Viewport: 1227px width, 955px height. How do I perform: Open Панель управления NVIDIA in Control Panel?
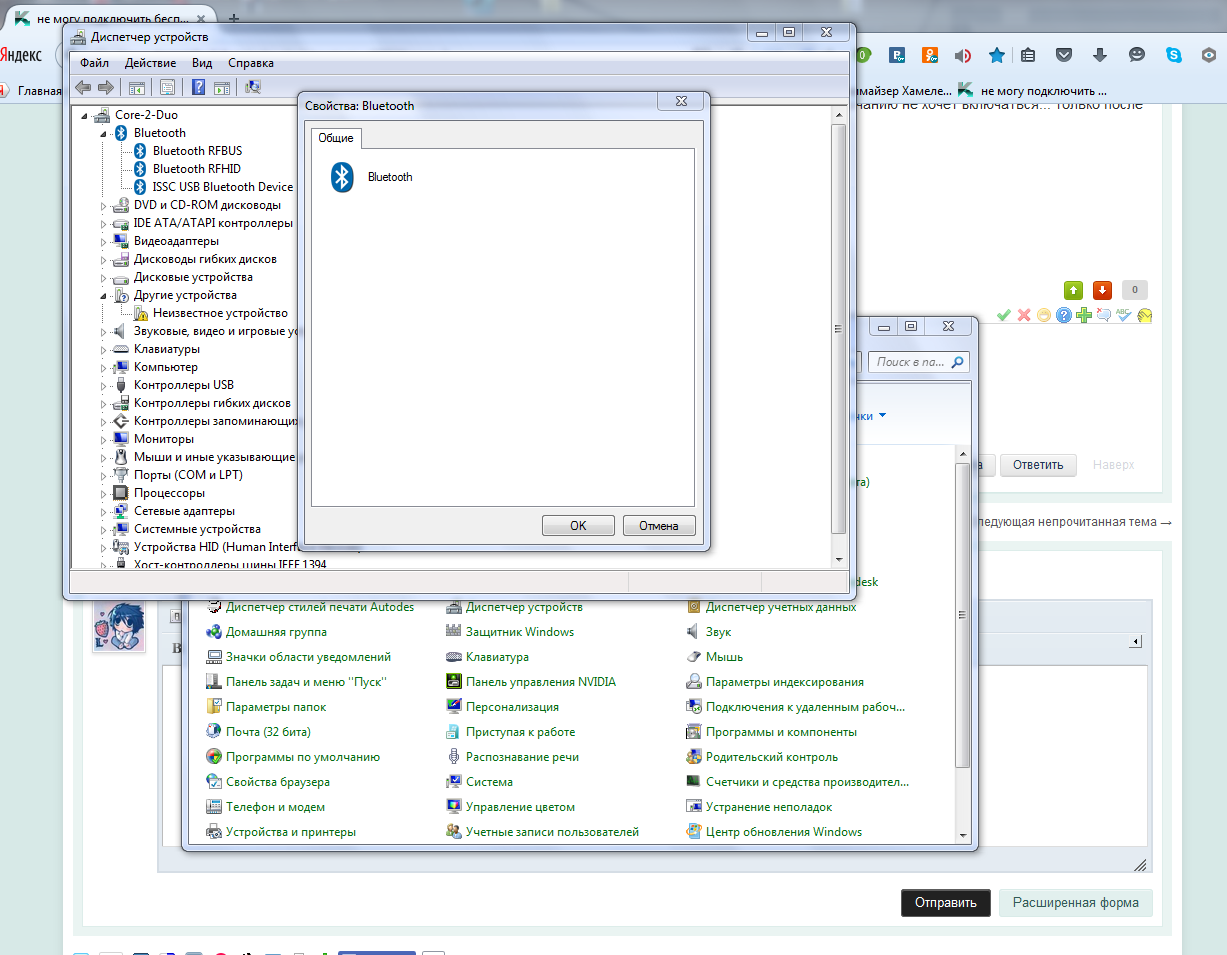541,682
